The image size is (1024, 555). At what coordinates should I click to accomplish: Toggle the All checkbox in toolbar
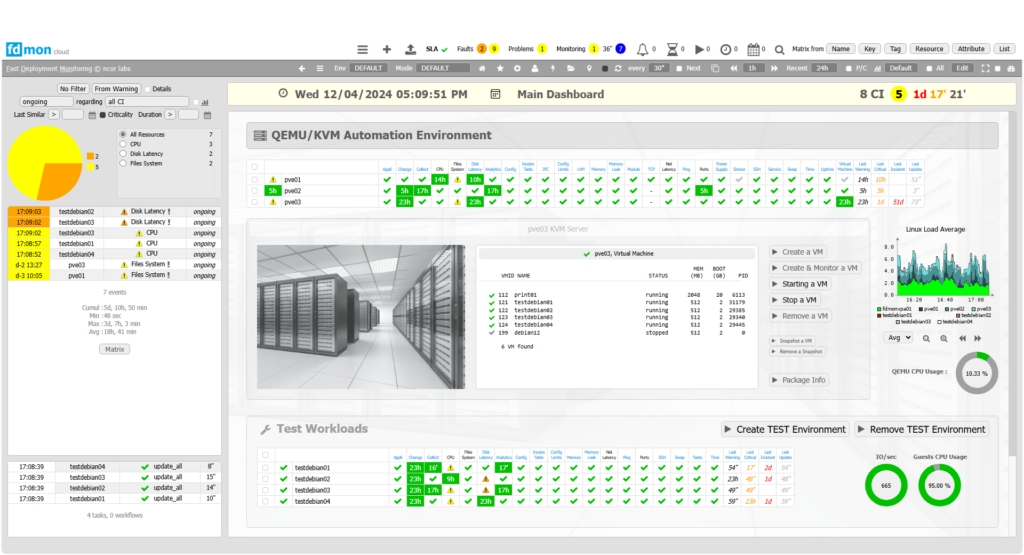[929, 68]
